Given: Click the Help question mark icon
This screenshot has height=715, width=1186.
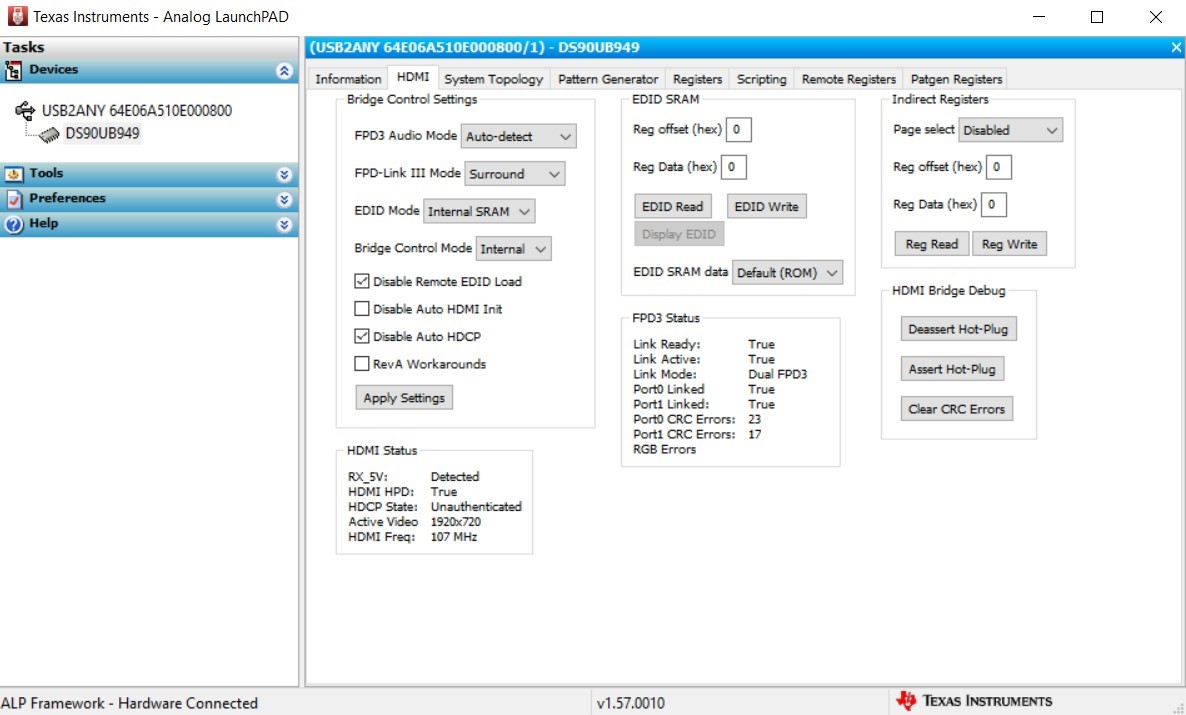Looking at the screenshot, I should [x=14, y=225].
